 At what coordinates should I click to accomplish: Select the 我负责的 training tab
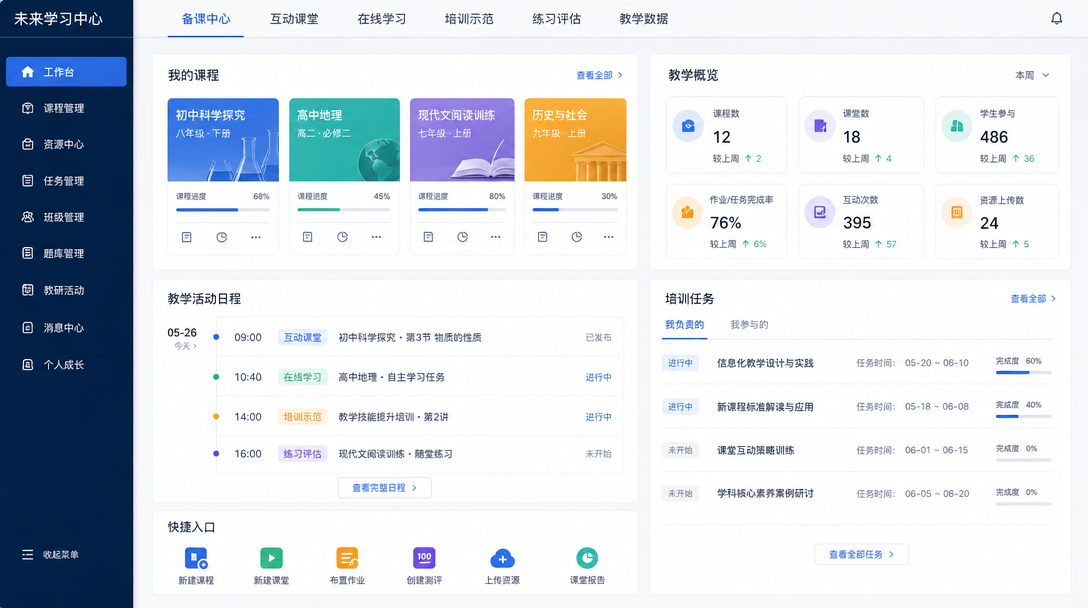pyautogui.click(x=684, y=324)
